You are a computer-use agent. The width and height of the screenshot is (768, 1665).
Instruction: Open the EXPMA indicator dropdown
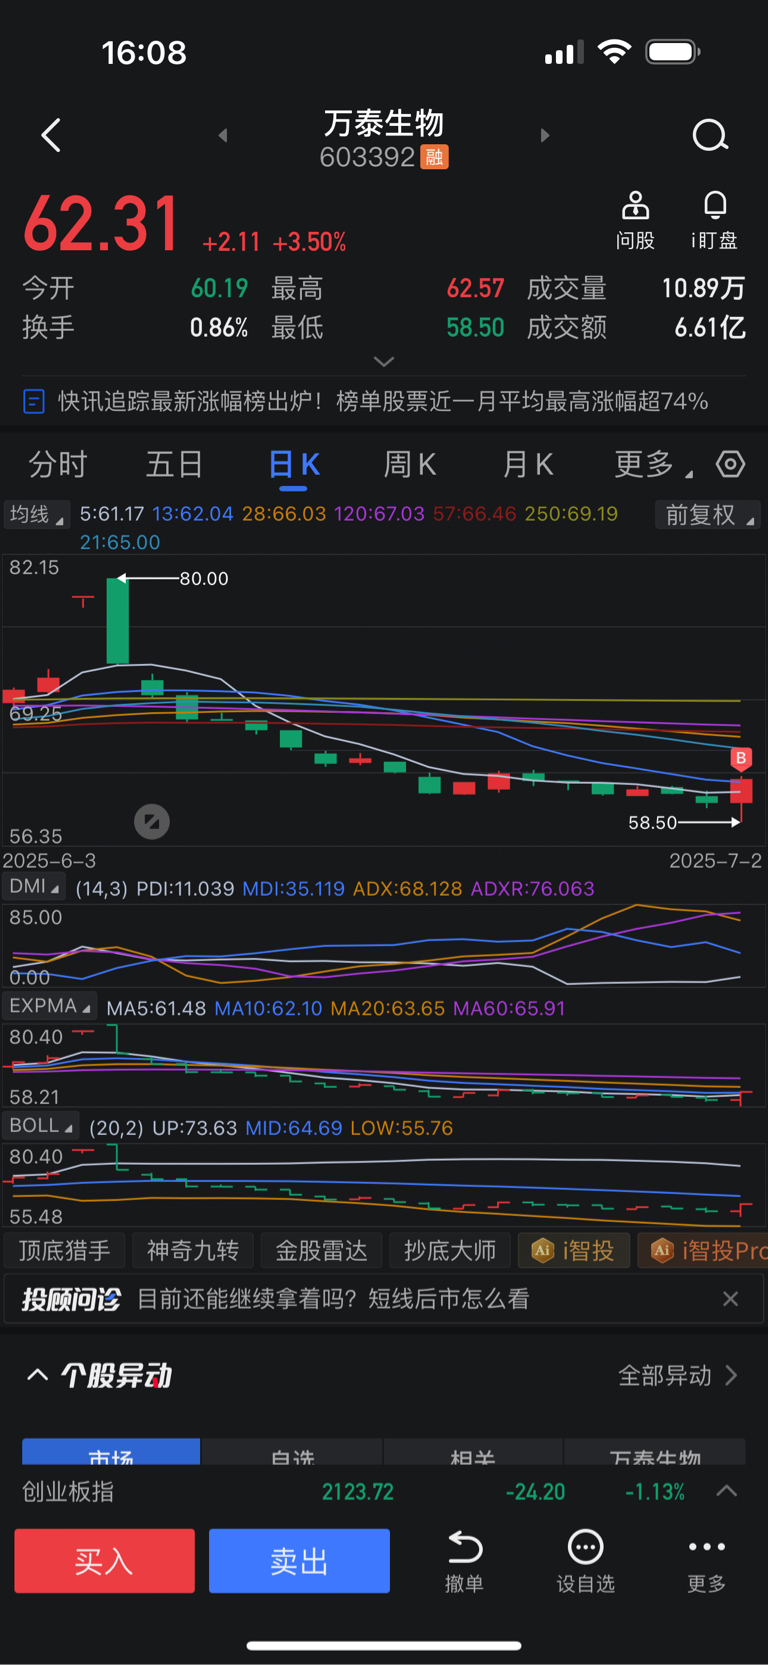pos(50,1006)
